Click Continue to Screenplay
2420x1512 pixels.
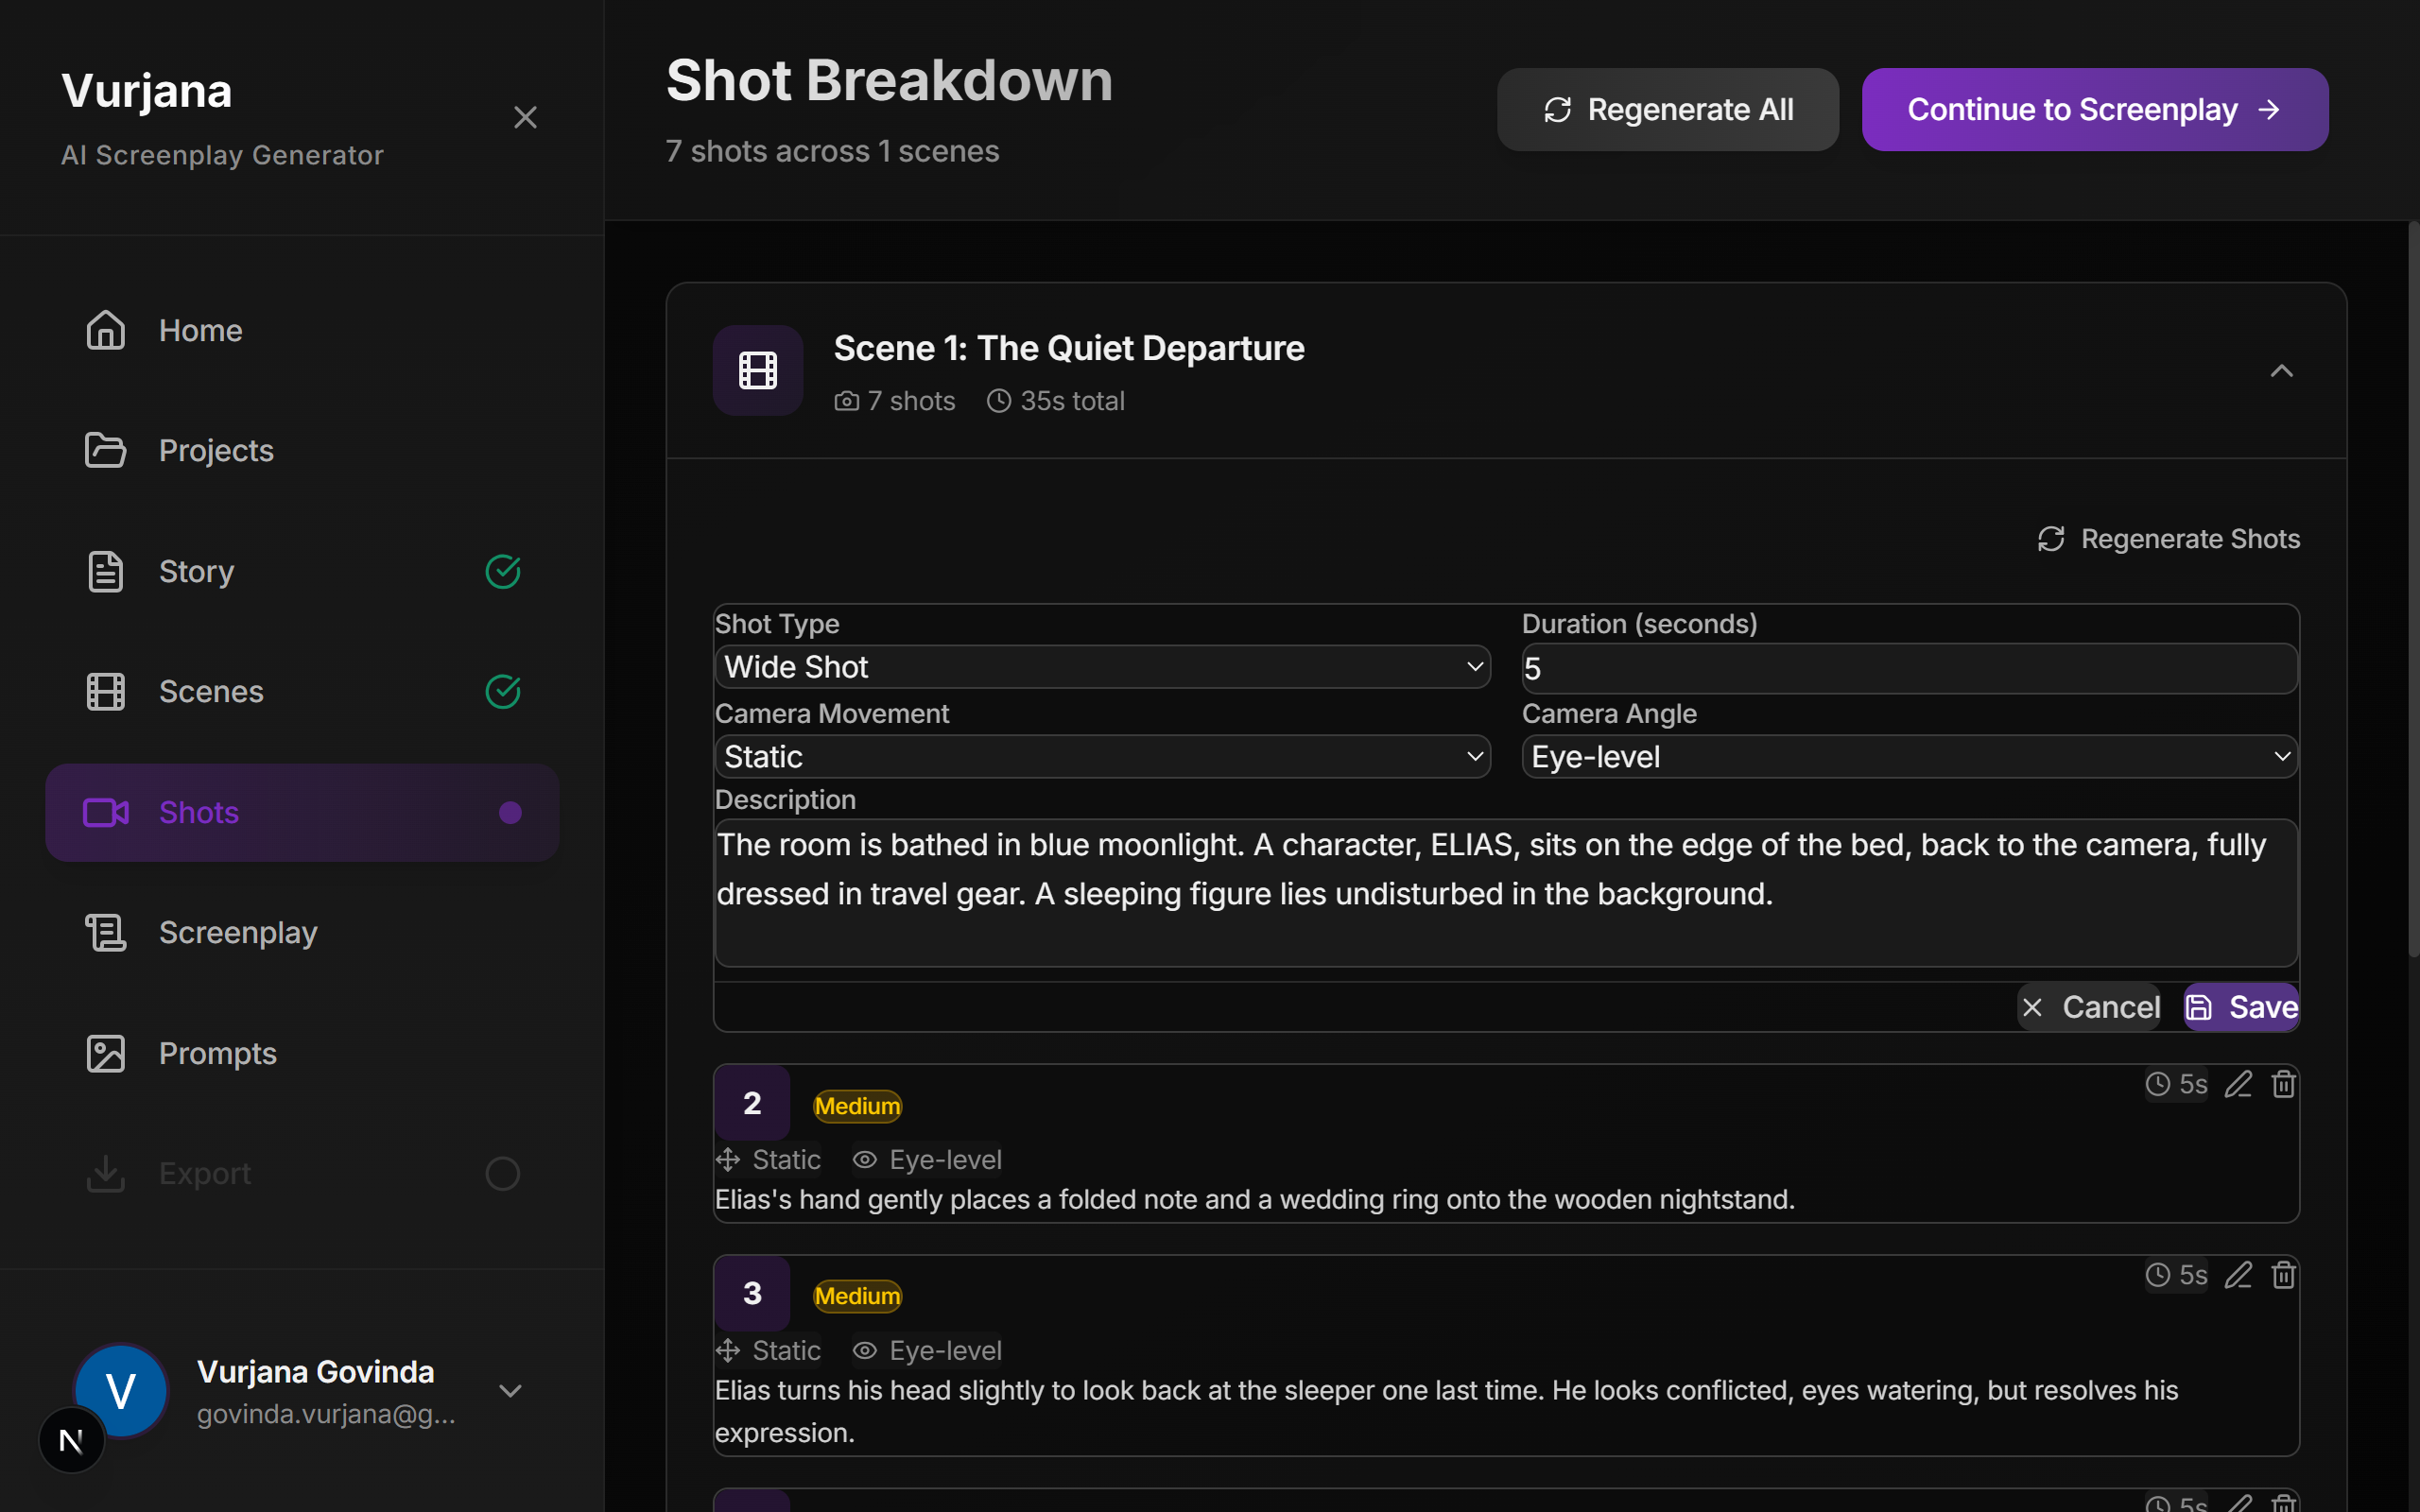coord(2094,110)
